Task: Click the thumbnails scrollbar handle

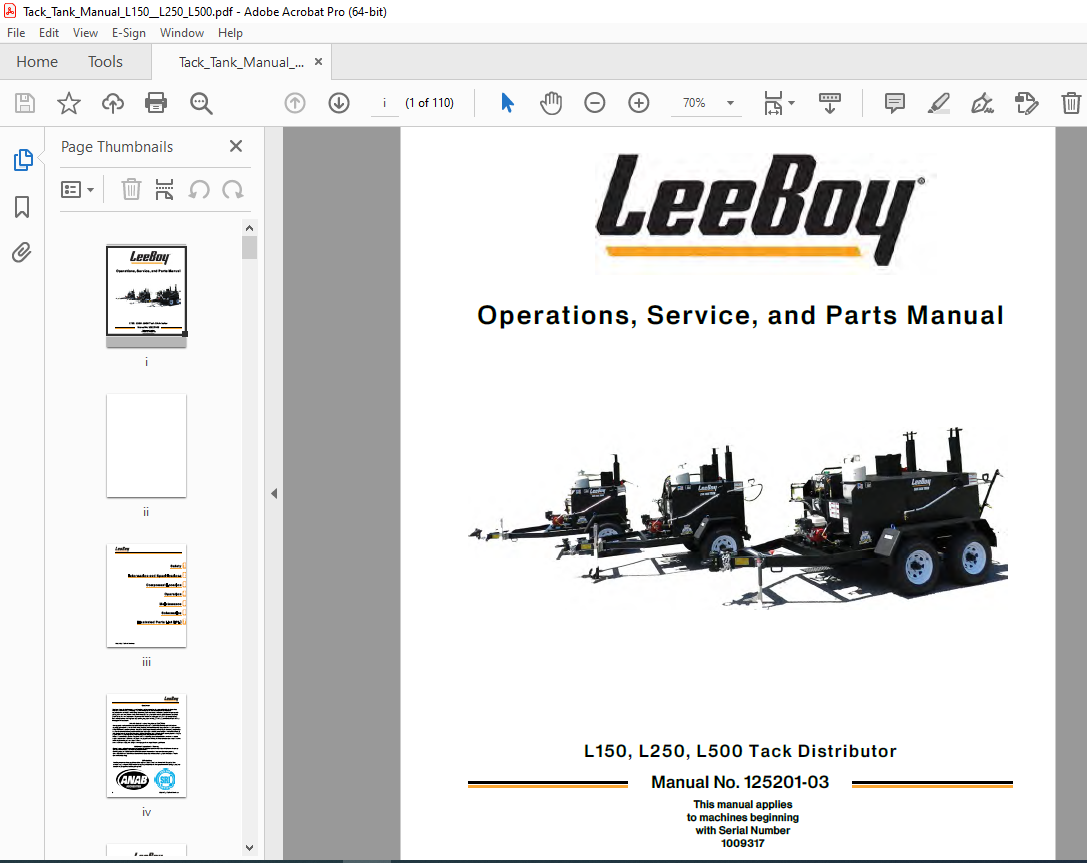Action: 250,247
